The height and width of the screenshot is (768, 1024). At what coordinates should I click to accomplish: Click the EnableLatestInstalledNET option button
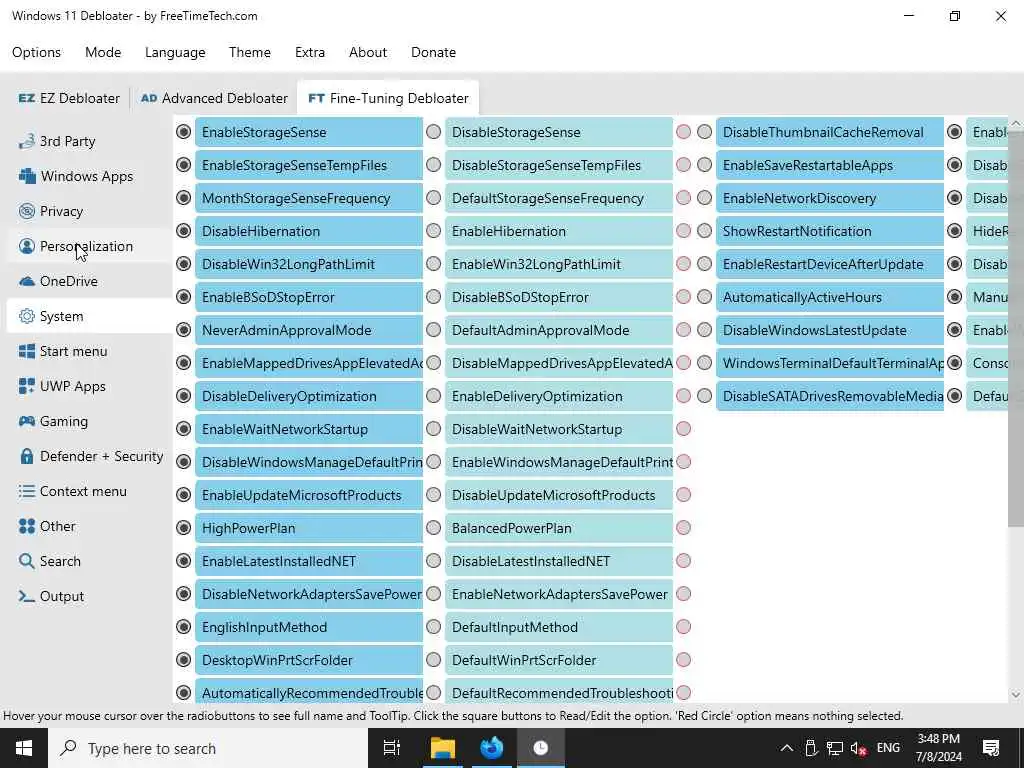309,561
